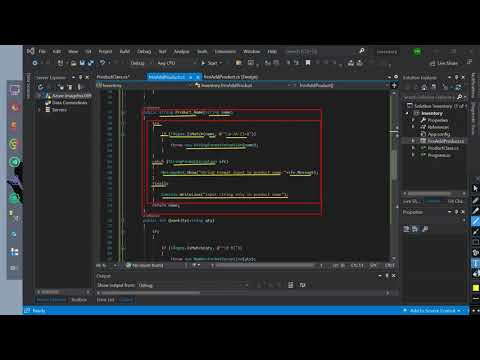Open the project navigation dropdown labeled Inventory

[143, 86]
